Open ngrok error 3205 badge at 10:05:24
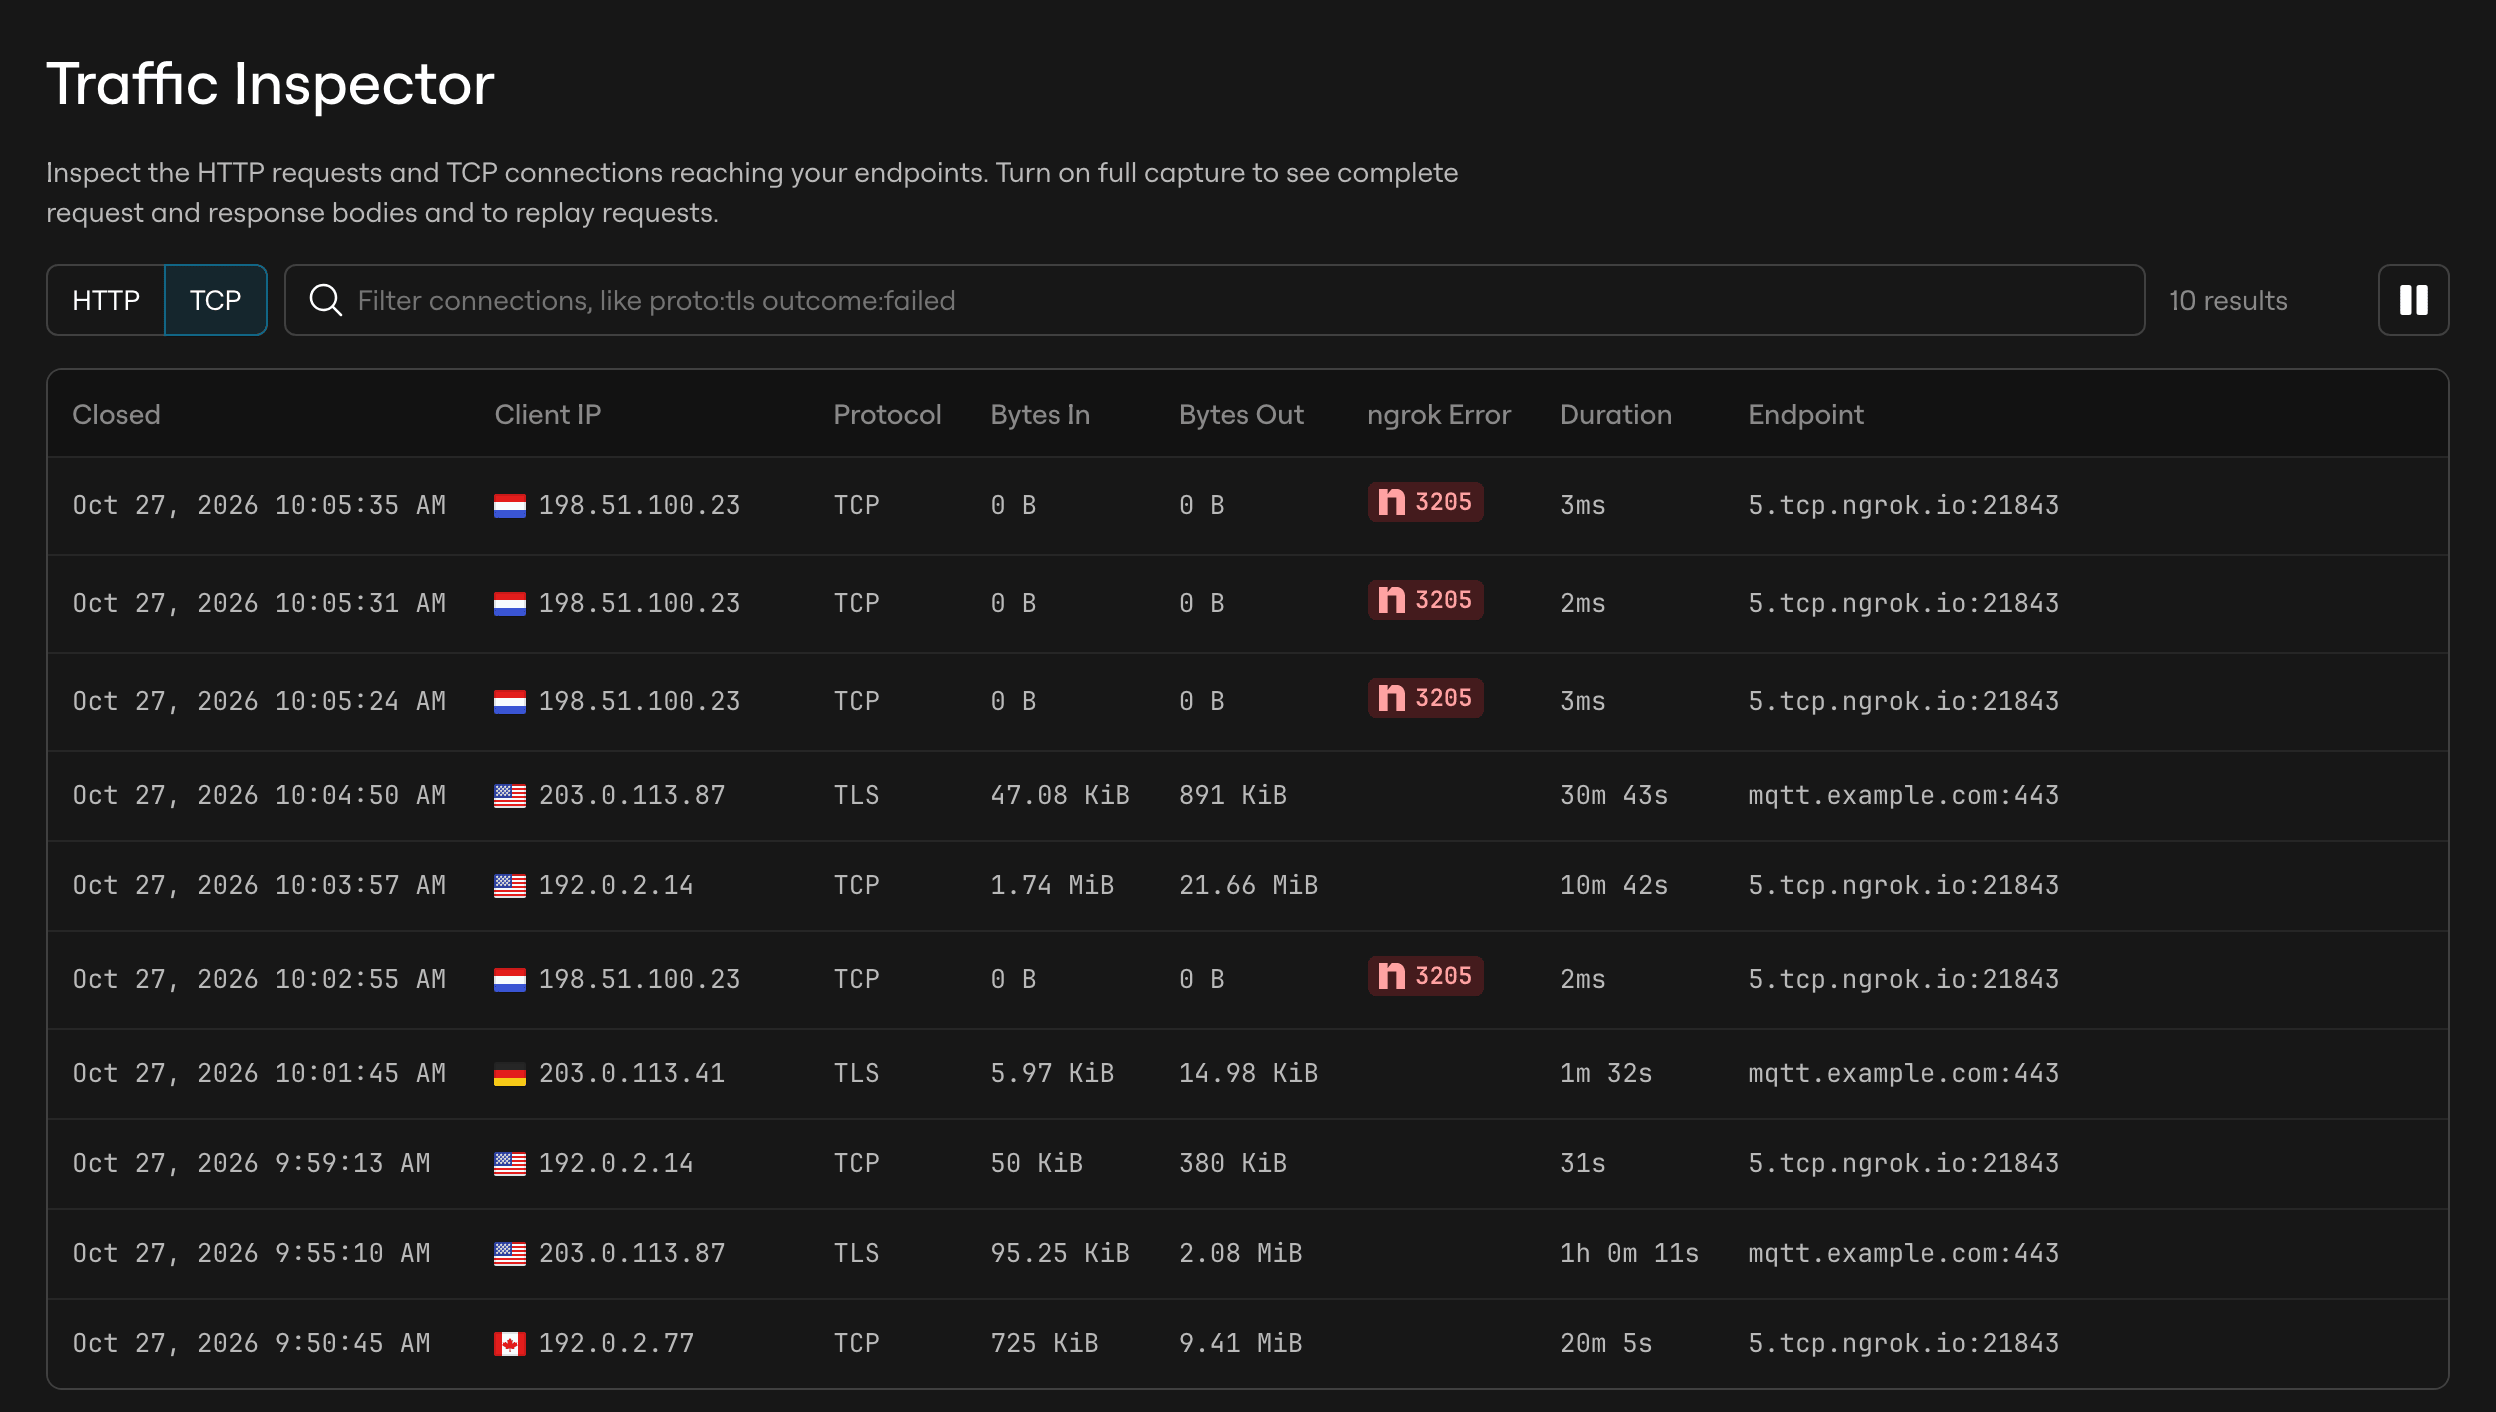 [x=1425, y=698]
